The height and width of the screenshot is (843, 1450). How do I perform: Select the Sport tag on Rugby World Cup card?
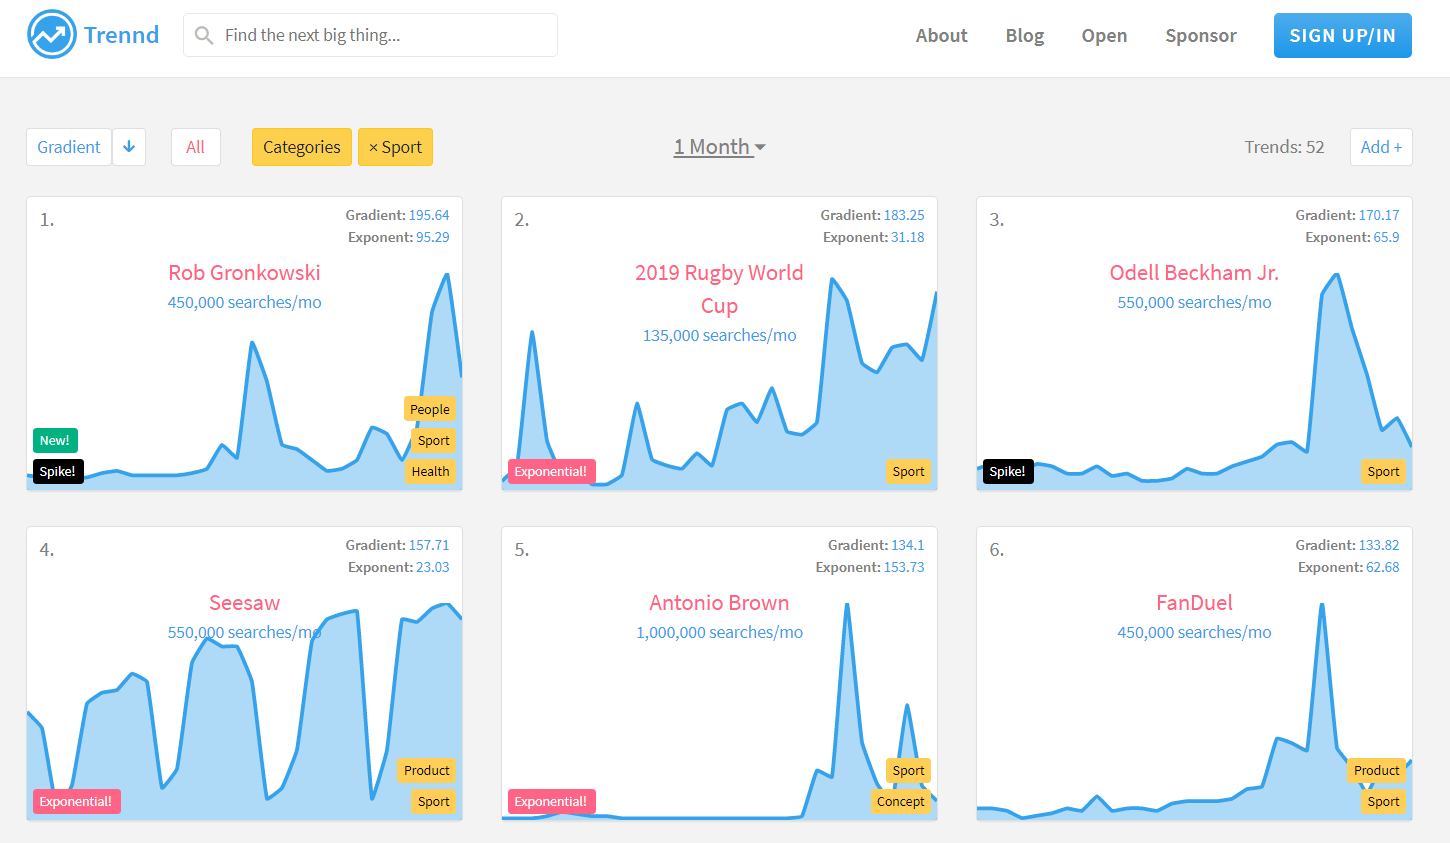[x=908, y=472]
